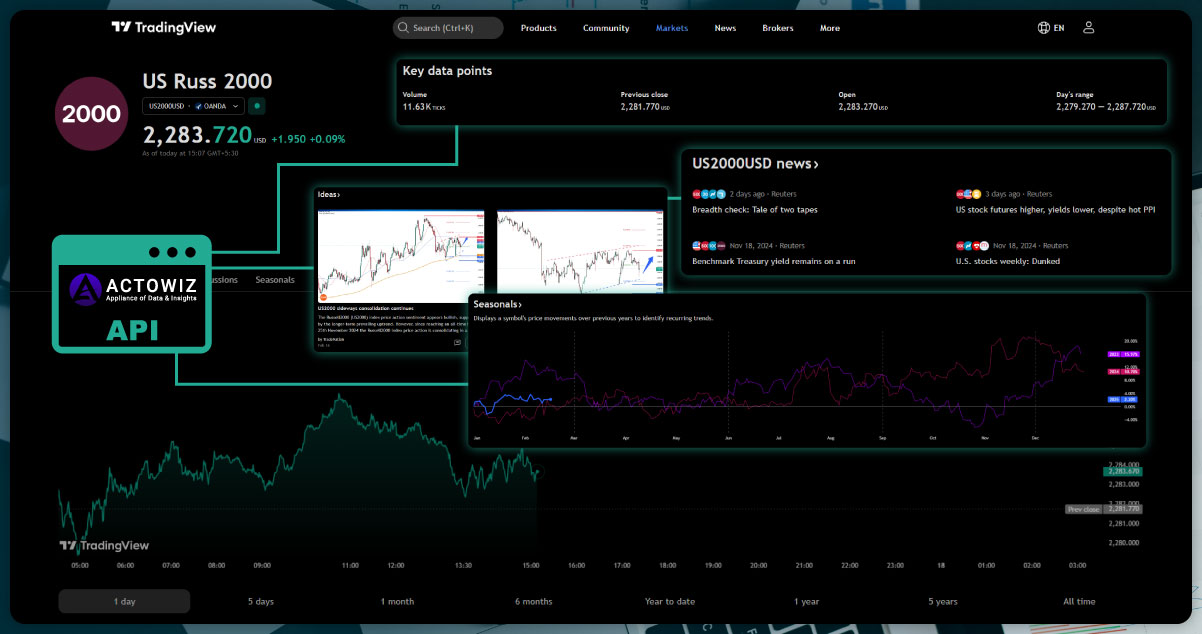Click the Prev close label on chart

[x=1083, y=509]
